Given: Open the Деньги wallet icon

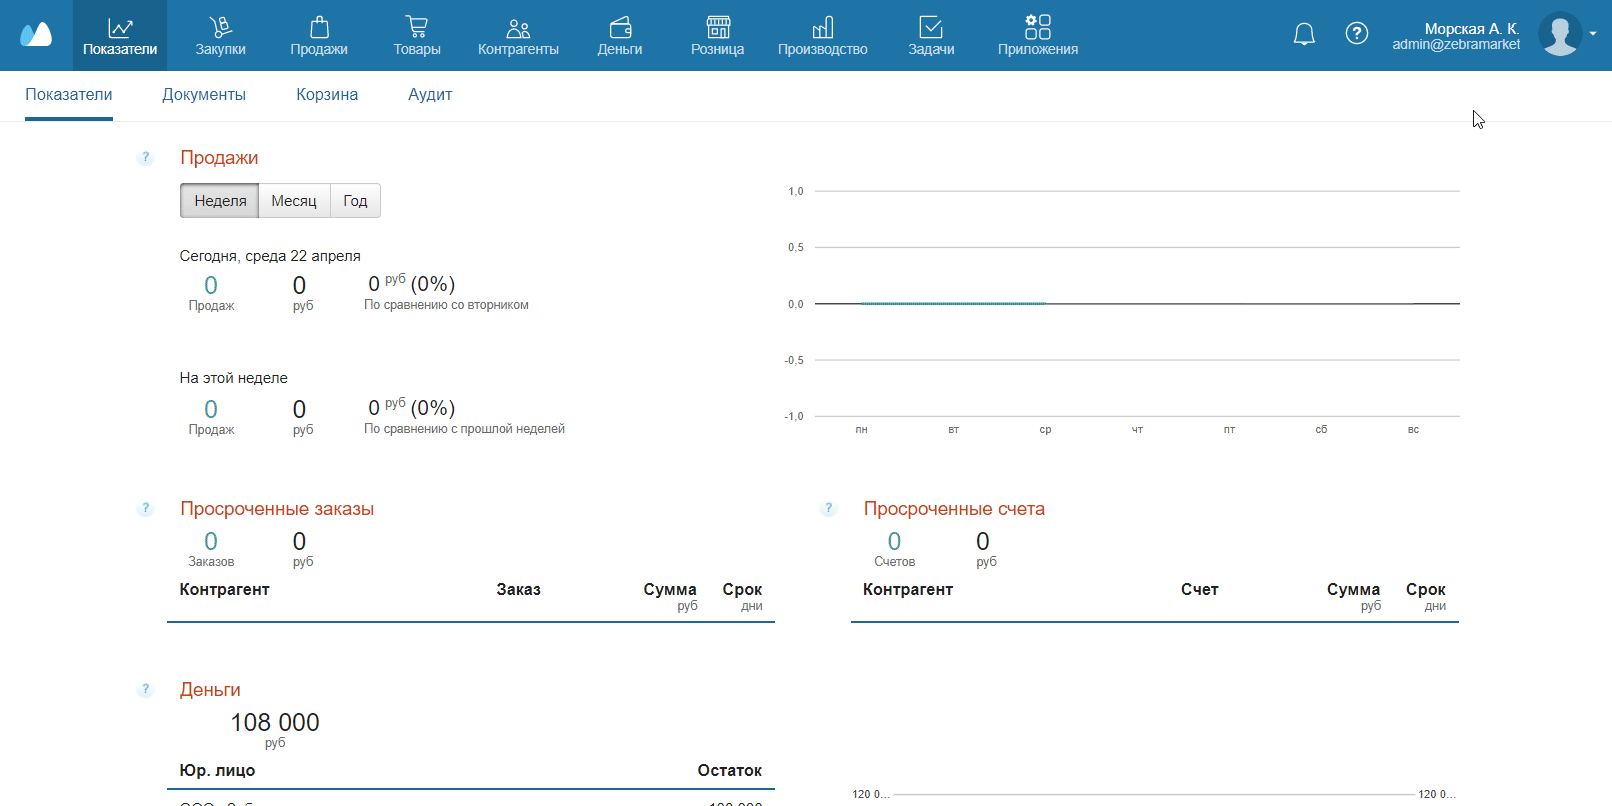Looking at the screenshot, I should 620,27.
